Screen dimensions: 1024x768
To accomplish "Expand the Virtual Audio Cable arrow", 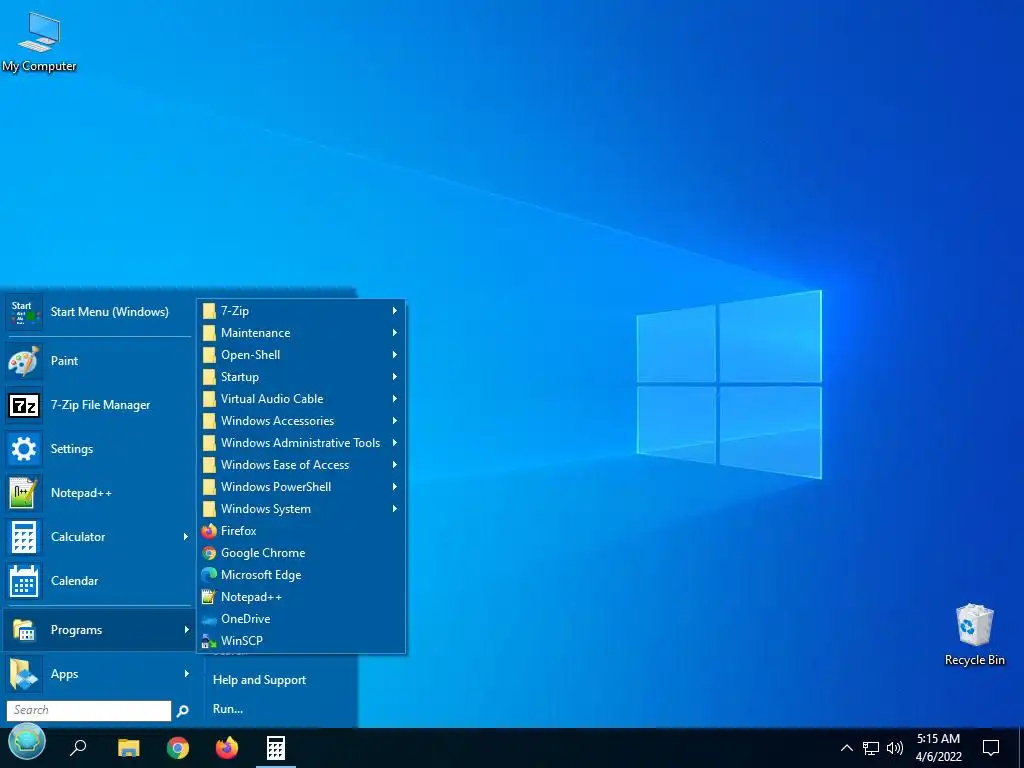I will pos(394,399).
